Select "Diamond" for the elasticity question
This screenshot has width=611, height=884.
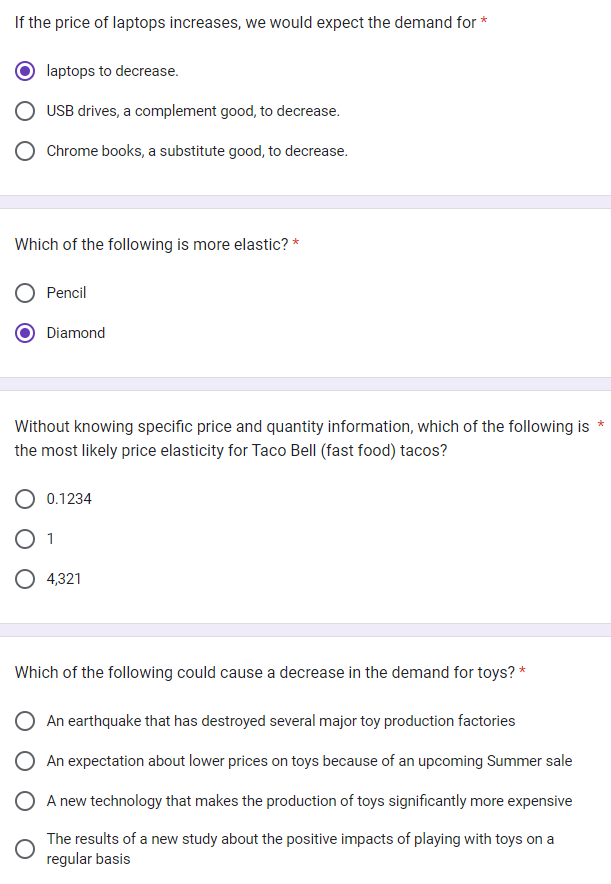(77, 333)
